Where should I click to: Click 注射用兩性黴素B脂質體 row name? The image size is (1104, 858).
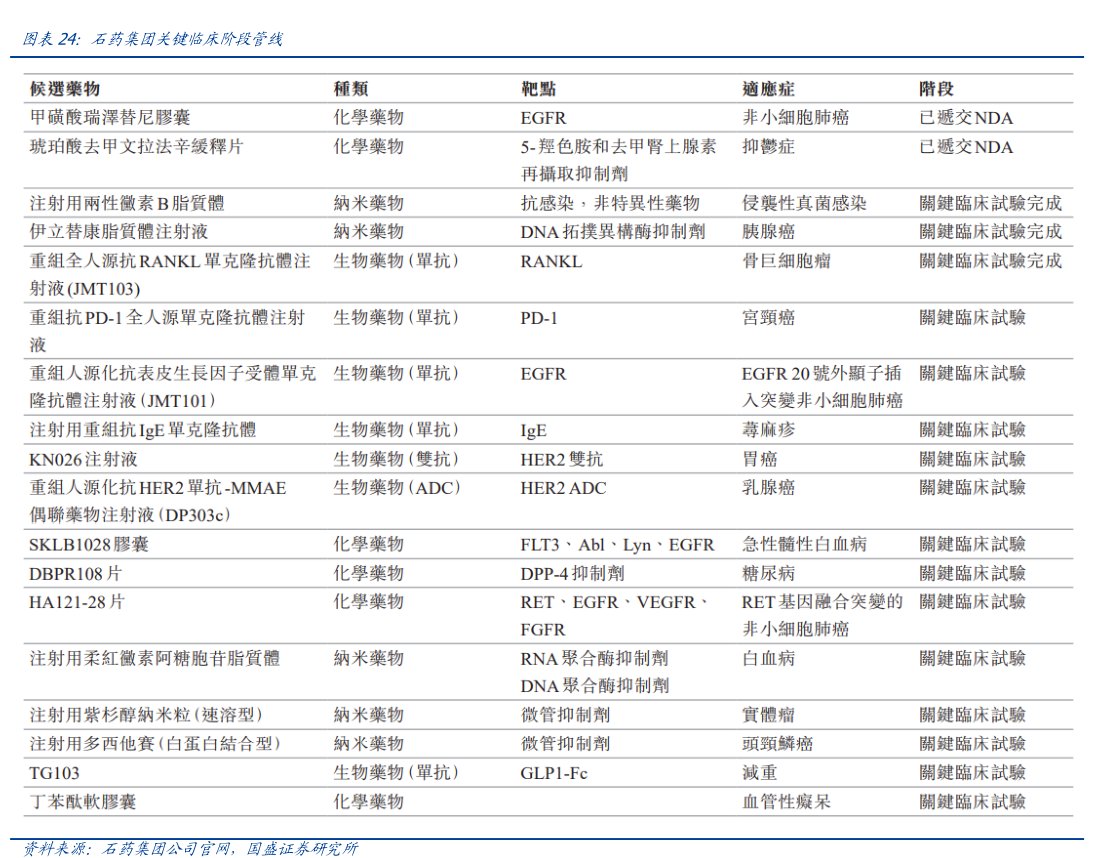127,203
